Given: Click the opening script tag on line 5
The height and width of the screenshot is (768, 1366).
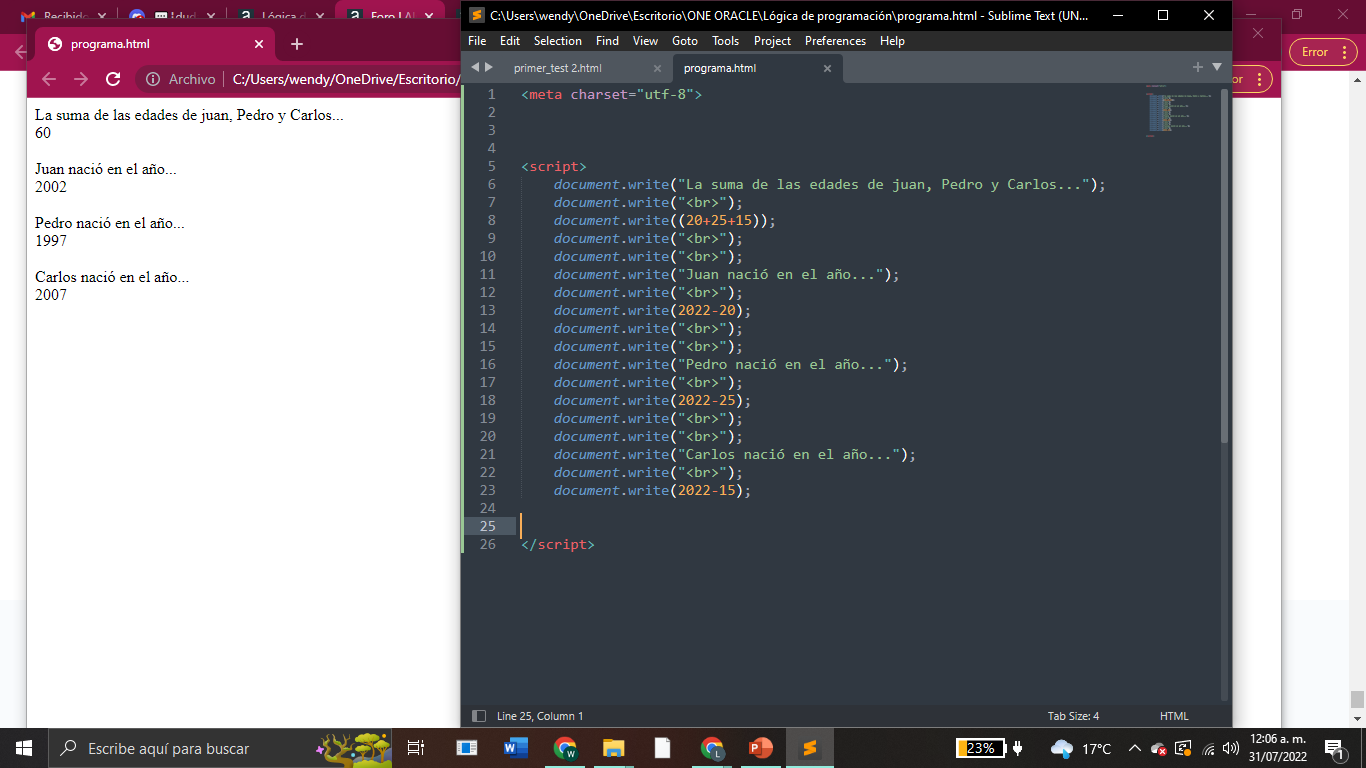Looking at the screenshot, I should pos(553,166).
